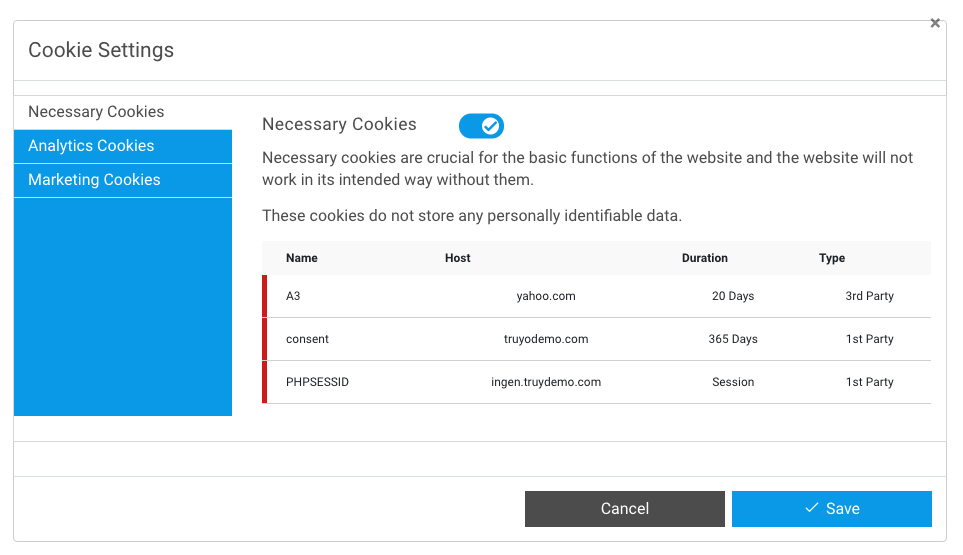Switch to the Analytics Cookies tab
Viewport: 963px width, 555px height.
point(91,146)
